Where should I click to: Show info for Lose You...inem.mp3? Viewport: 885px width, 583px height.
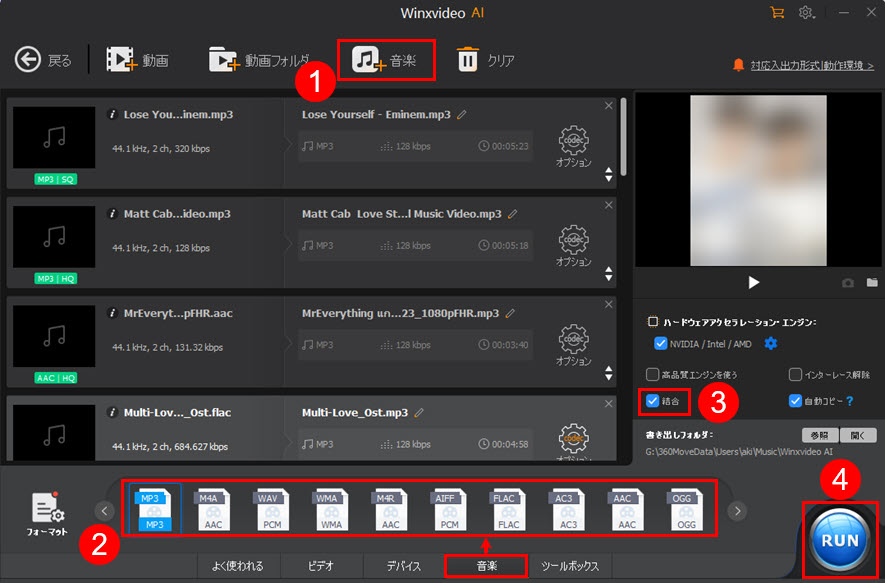tap(112, 115)
